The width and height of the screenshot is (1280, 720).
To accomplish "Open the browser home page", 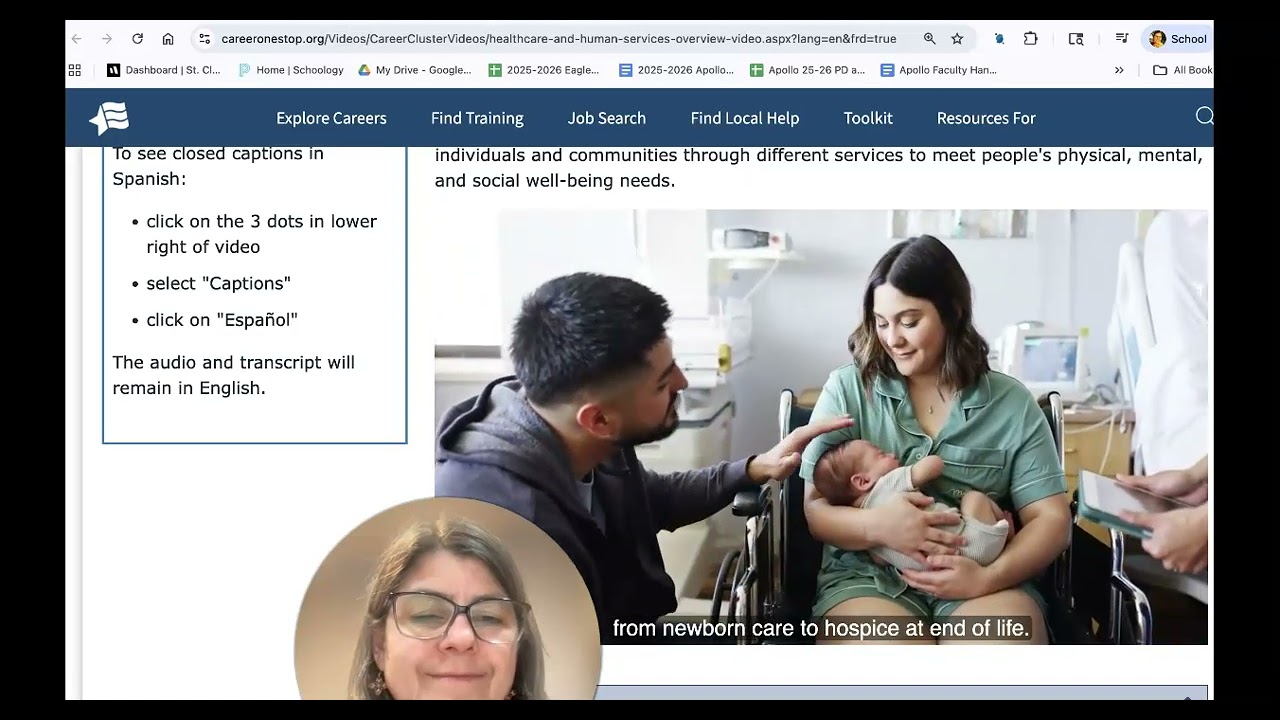I will (168, 39).
